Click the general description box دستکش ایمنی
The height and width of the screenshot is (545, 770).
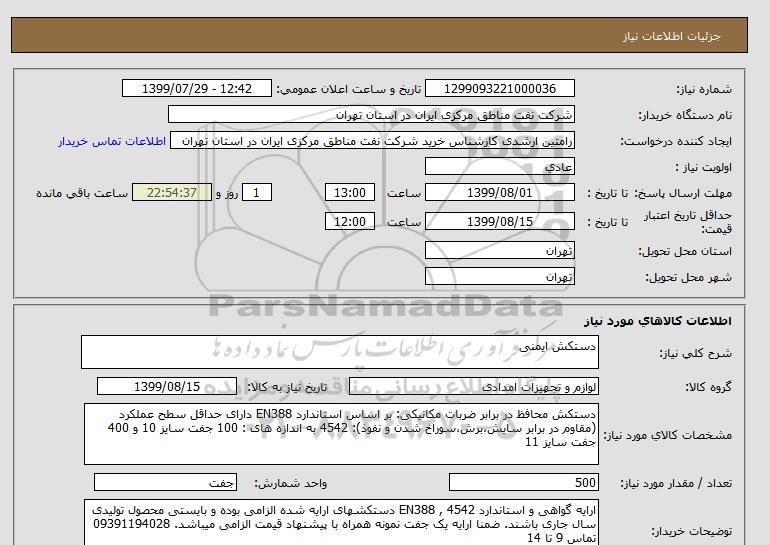pos(340,353)
